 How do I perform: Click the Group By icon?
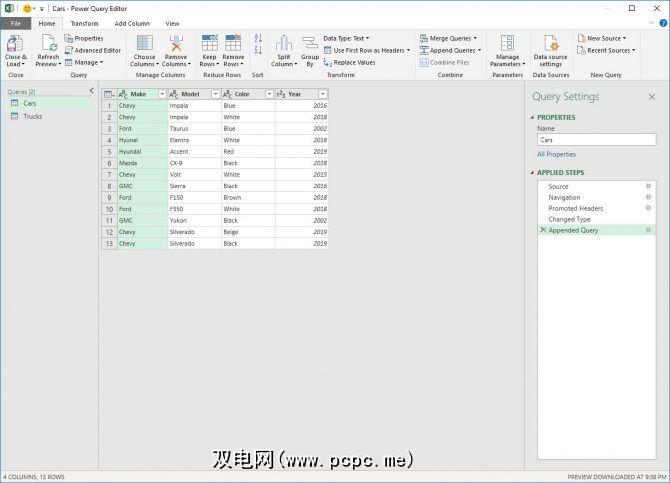coord(310,44)
